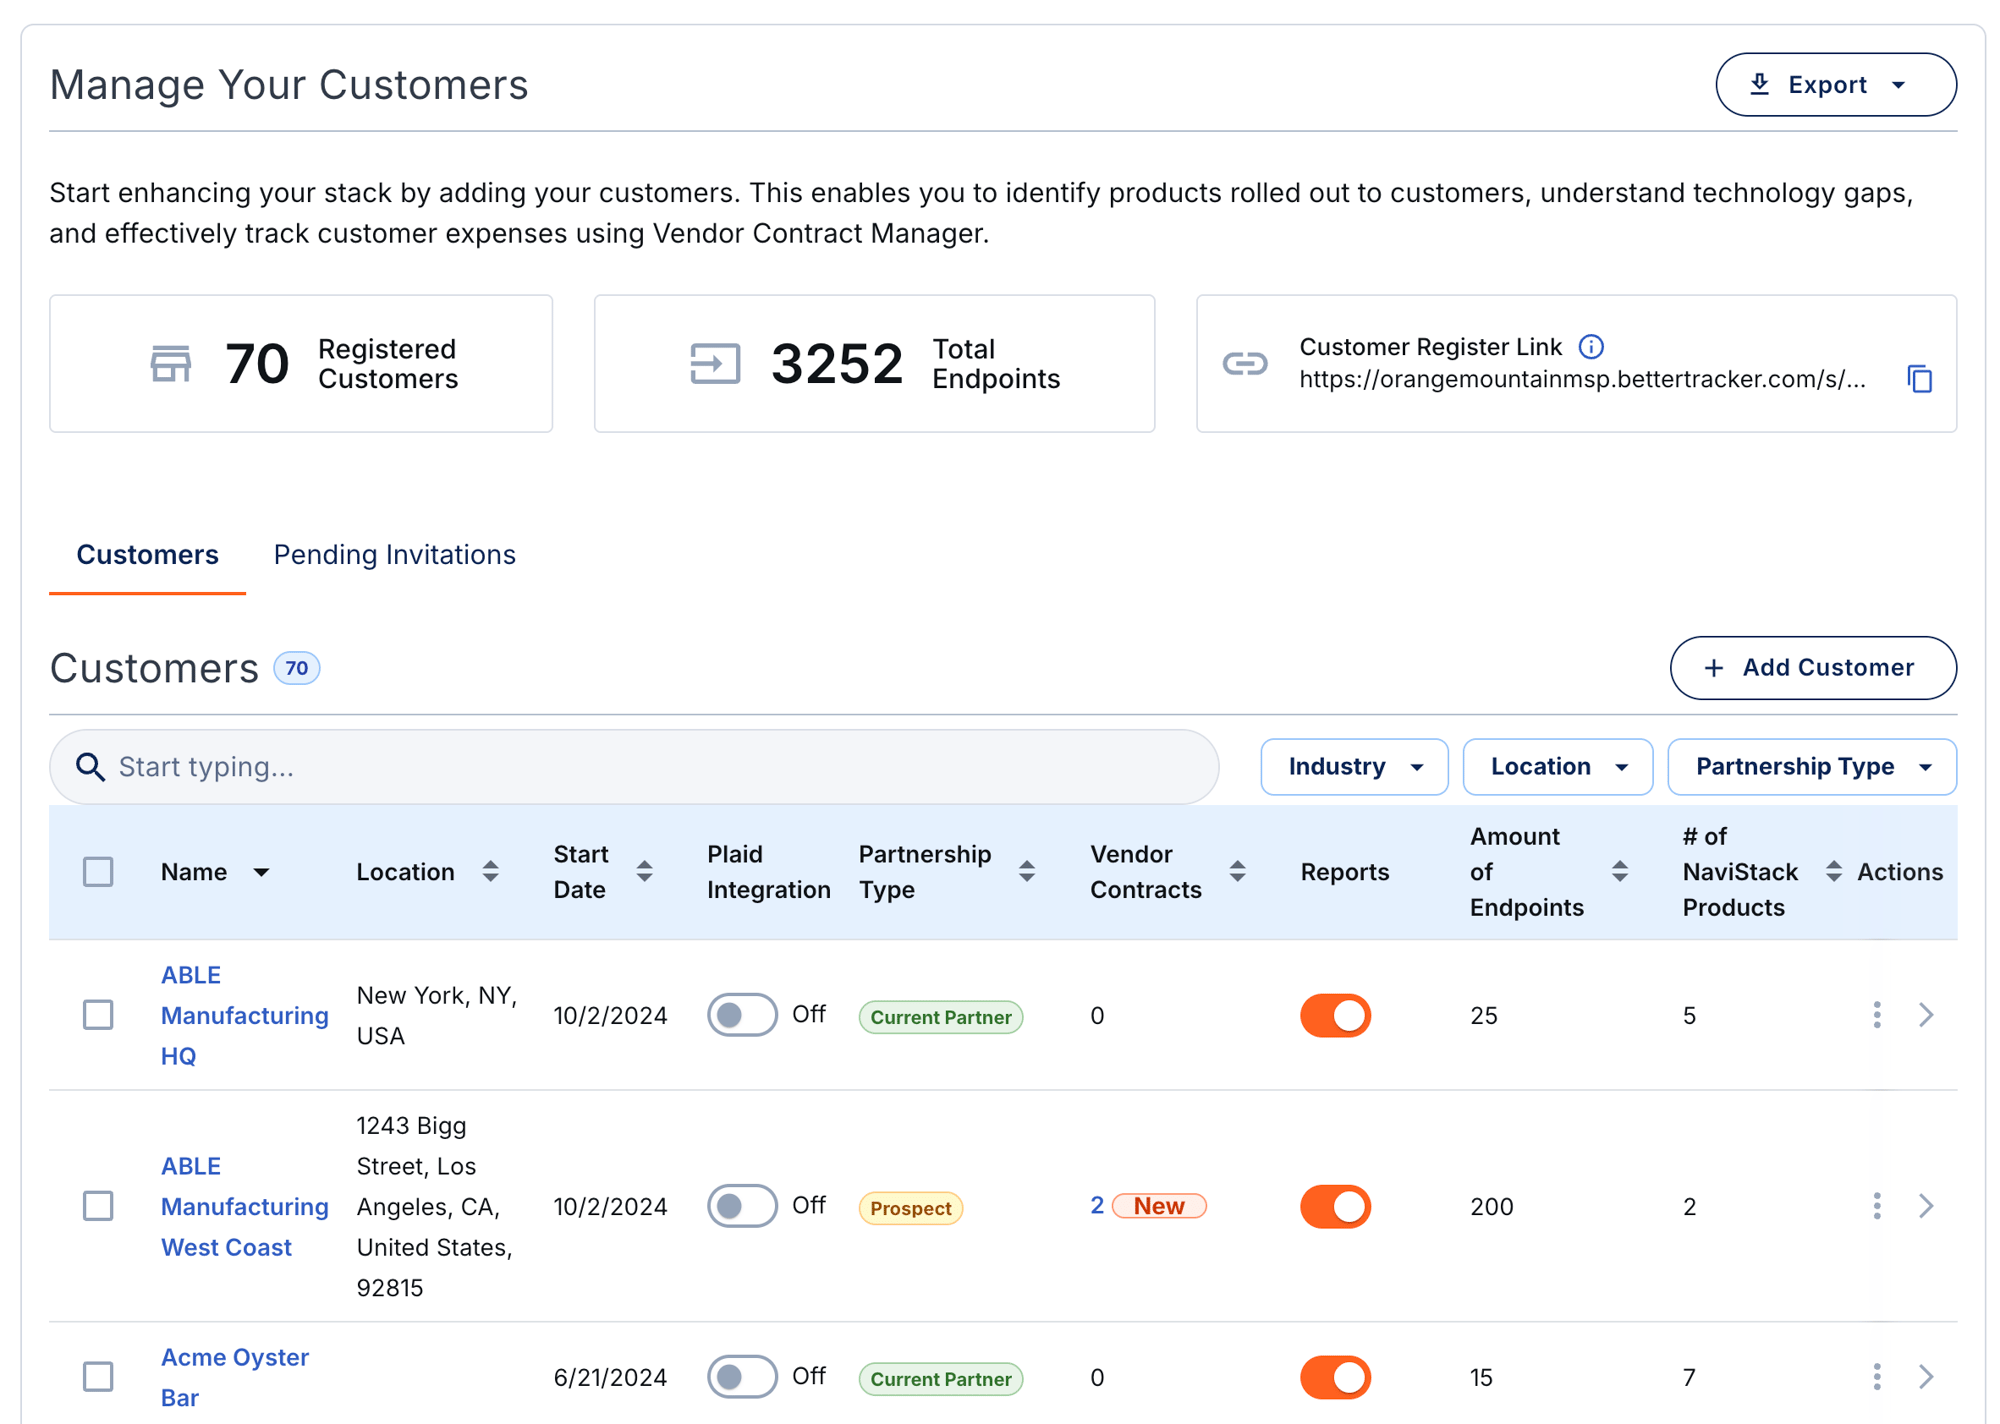Sort by Vendor Contracts column
This screenshot has width=2000, height=1424.
click(x=1238, y=872)
